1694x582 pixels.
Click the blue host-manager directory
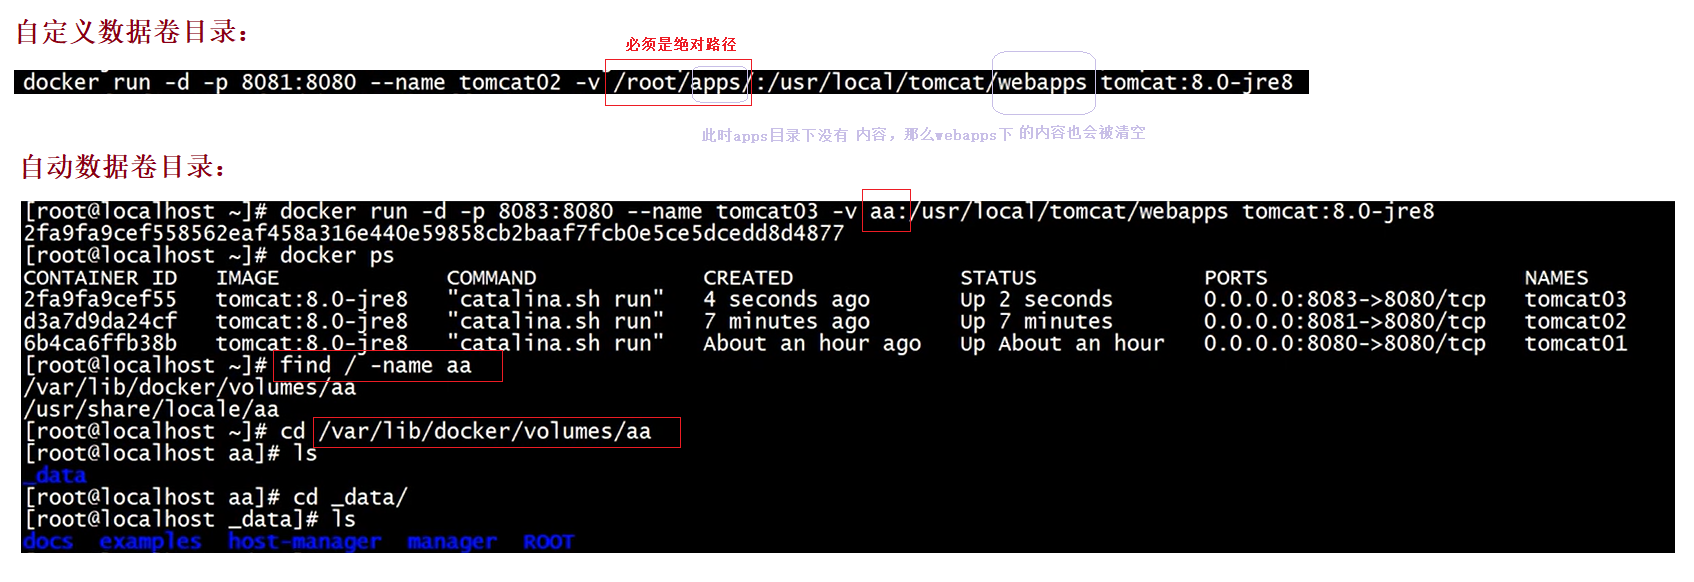(x=304, y=541)
